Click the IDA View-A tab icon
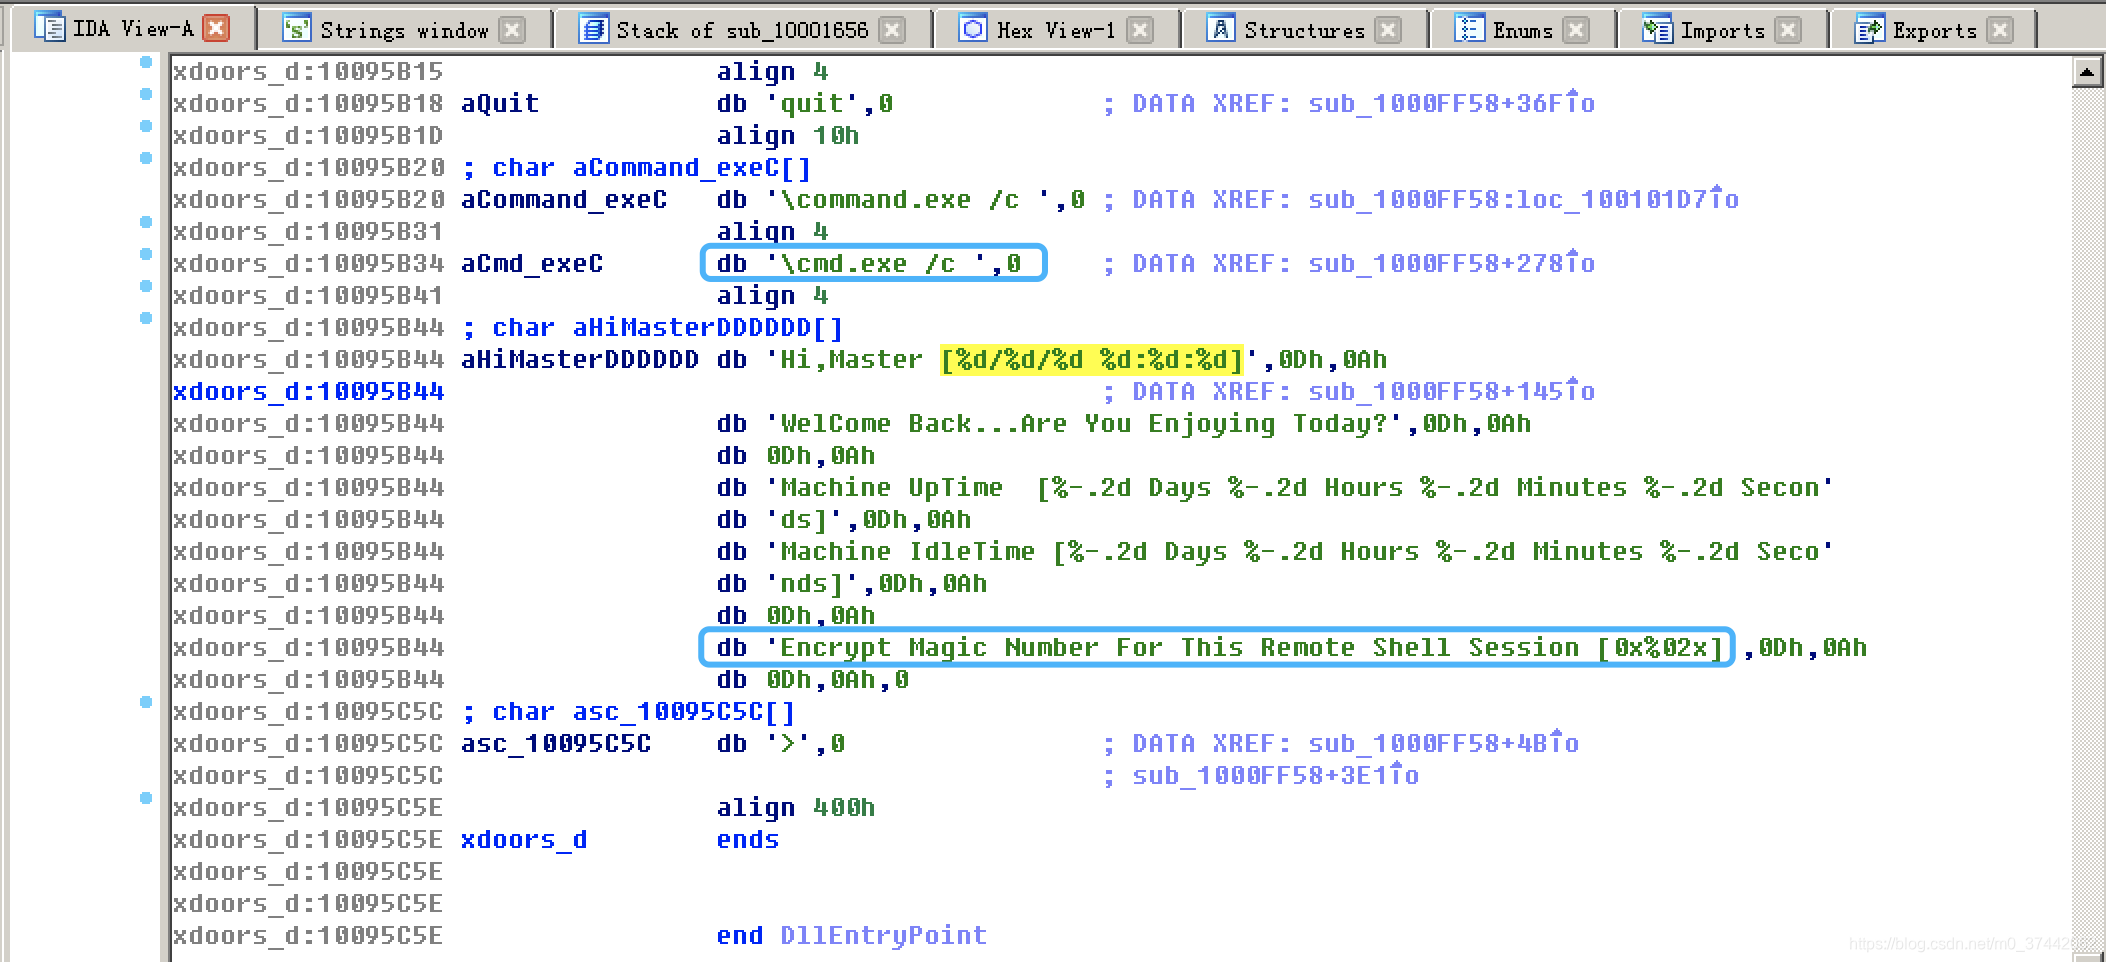Screen dimensions: 2106x962 pos(49,27)
